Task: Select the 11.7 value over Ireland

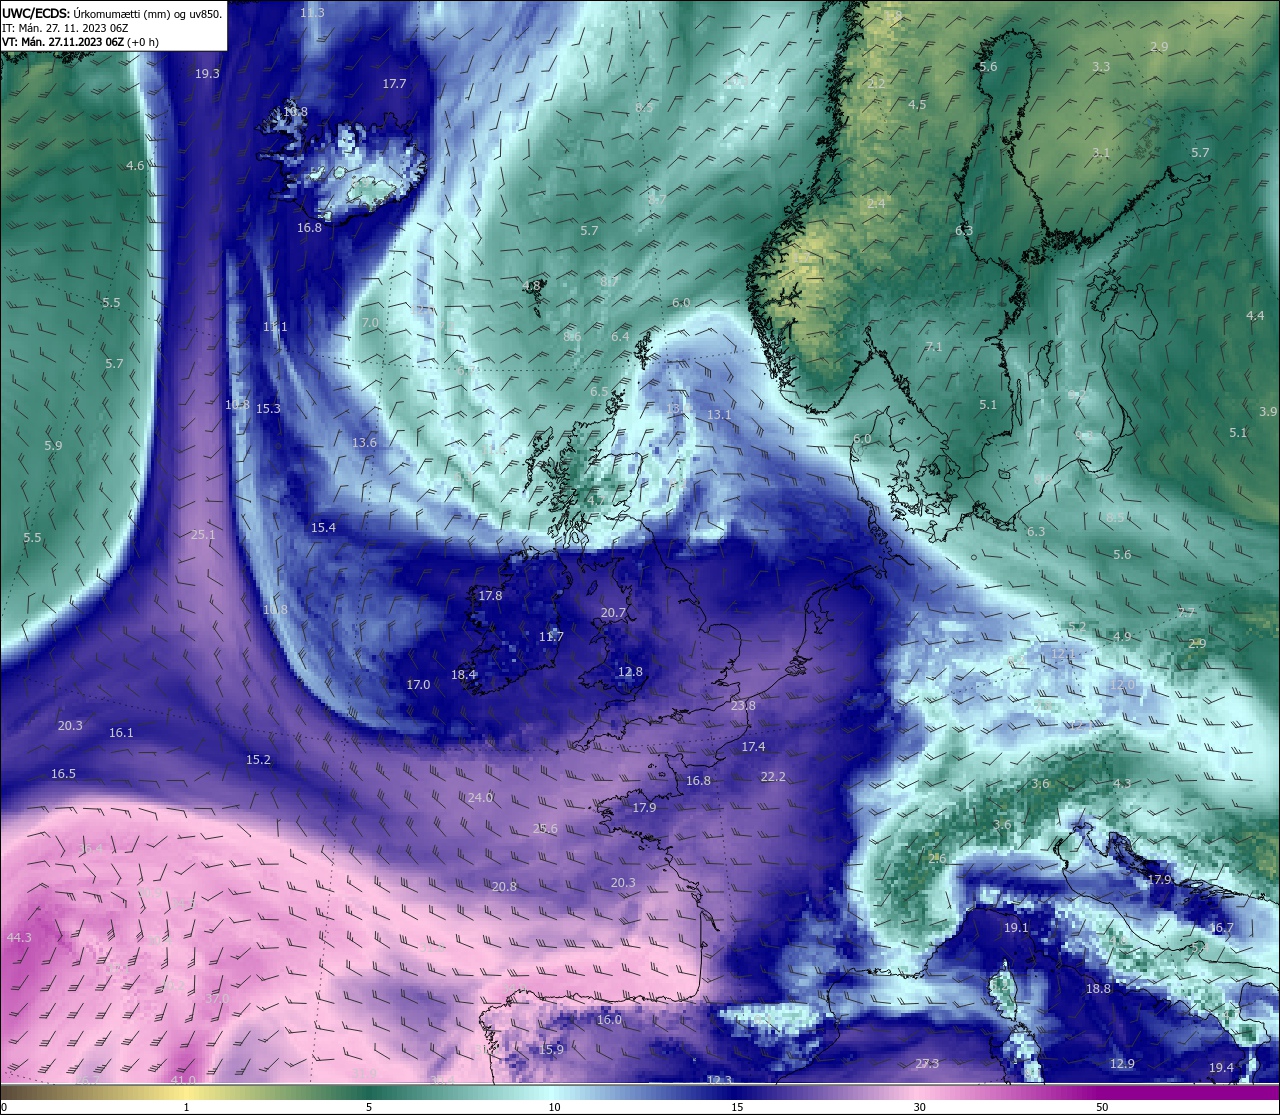Action: coord(551,637)
